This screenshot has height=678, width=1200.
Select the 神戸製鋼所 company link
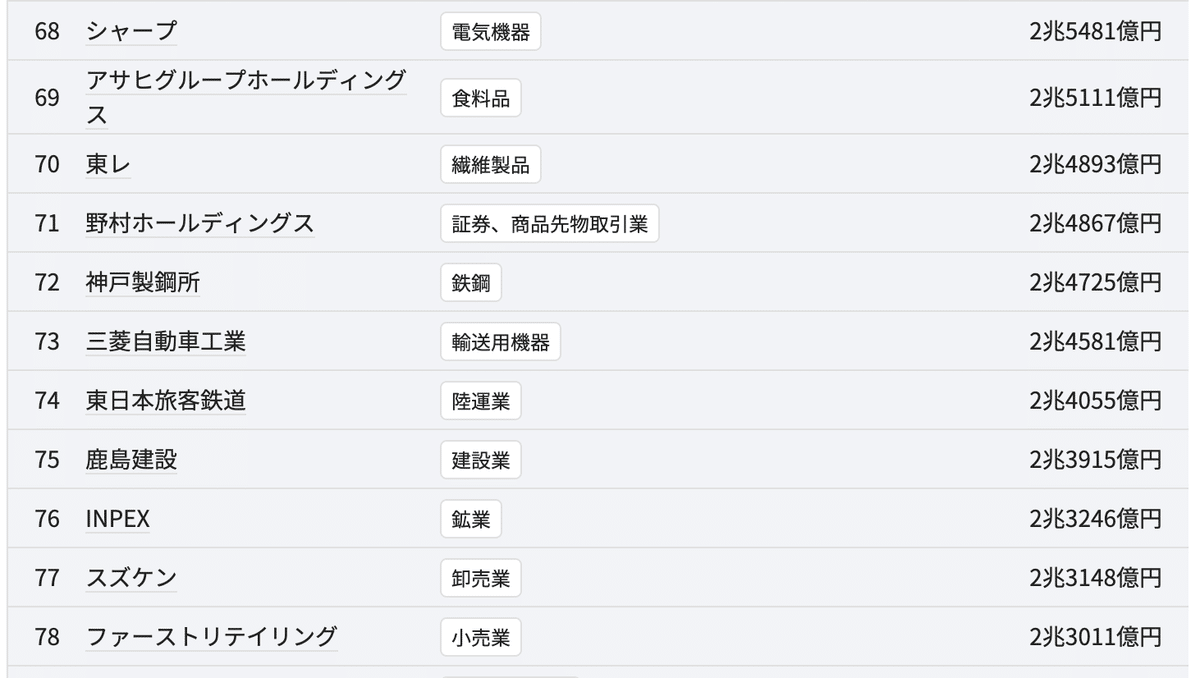click(143, 283)
